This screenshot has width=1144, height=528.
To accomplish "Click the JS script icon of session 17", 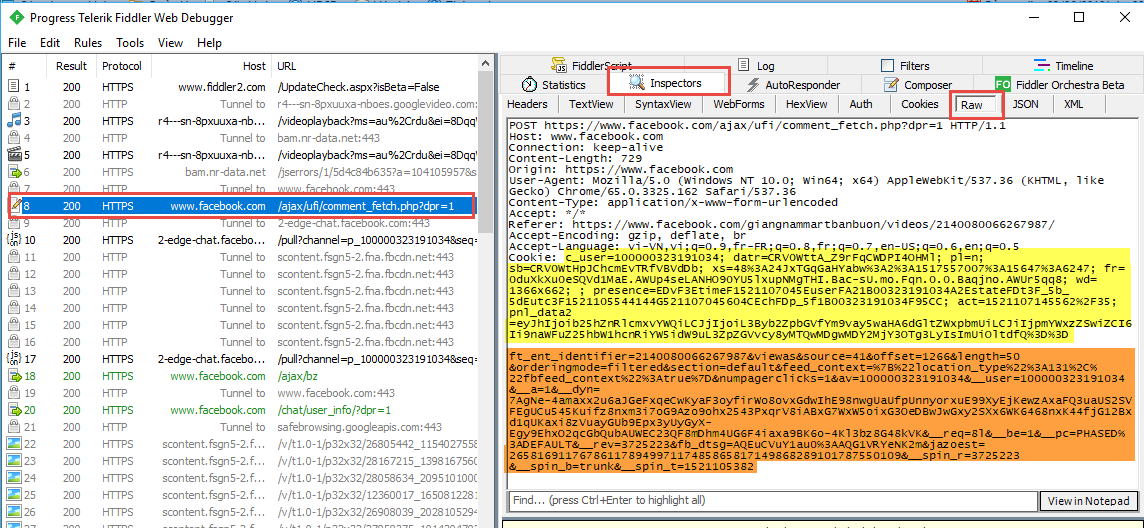I will click(13, 359).
